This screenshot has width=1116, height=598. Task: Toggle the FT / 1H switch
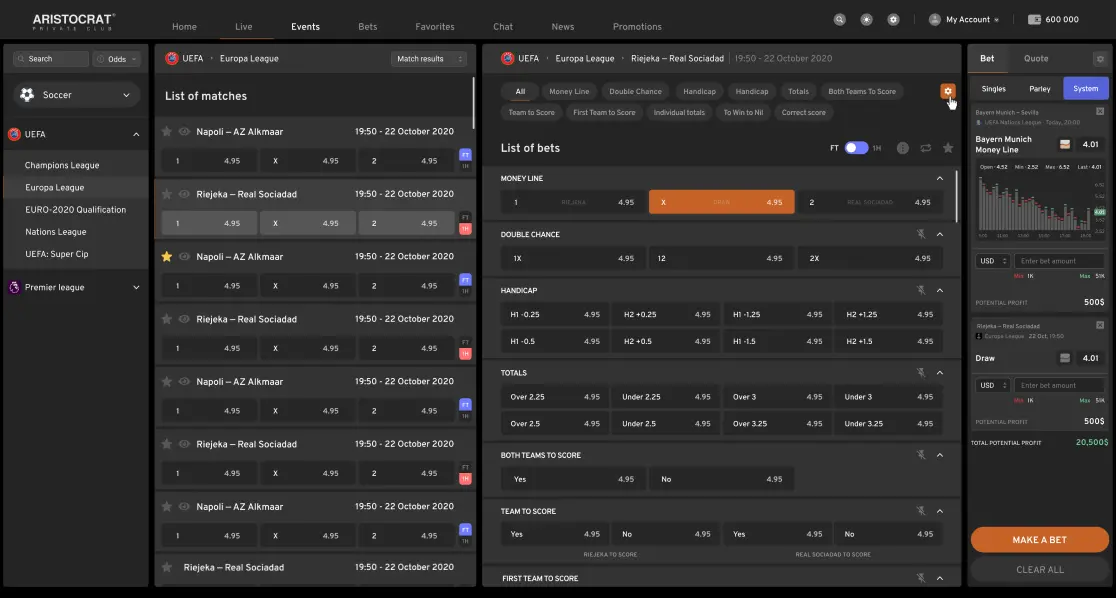pyautogui.click(x=856, y=148)
